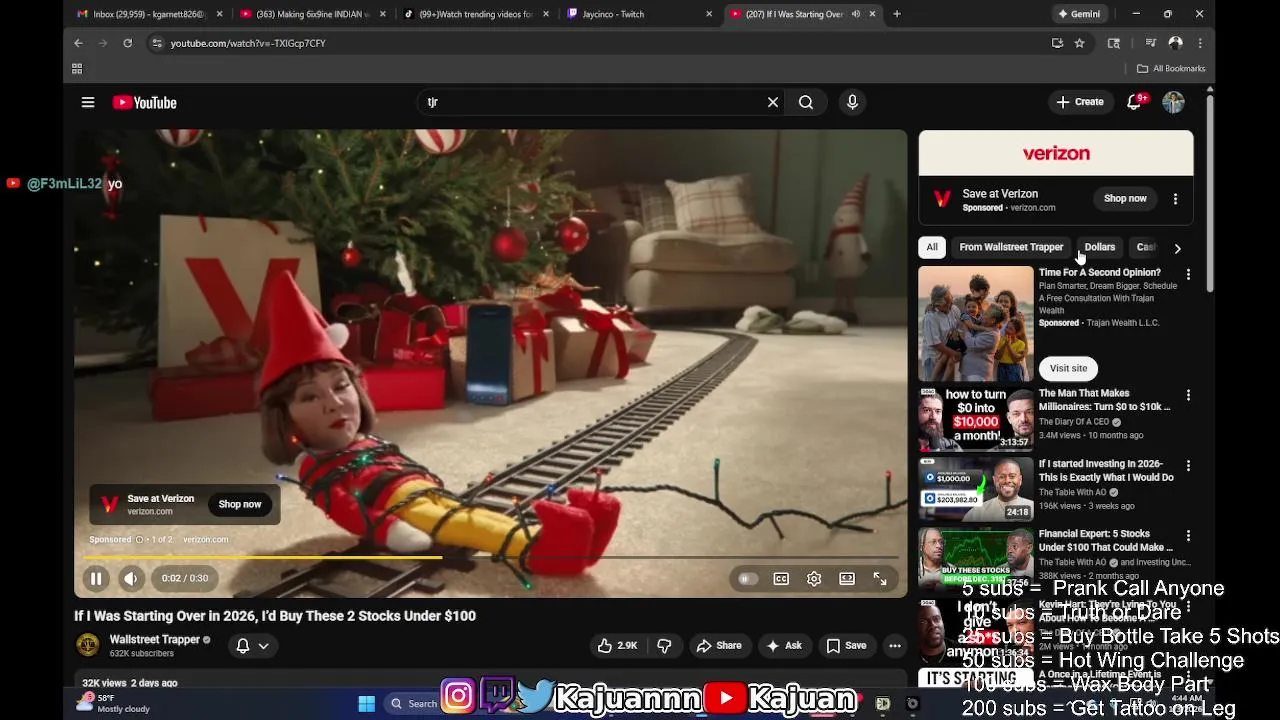Open video player settings gear
The width and height of the screenshot is (1280, 720).
click(x=814, y=578)
